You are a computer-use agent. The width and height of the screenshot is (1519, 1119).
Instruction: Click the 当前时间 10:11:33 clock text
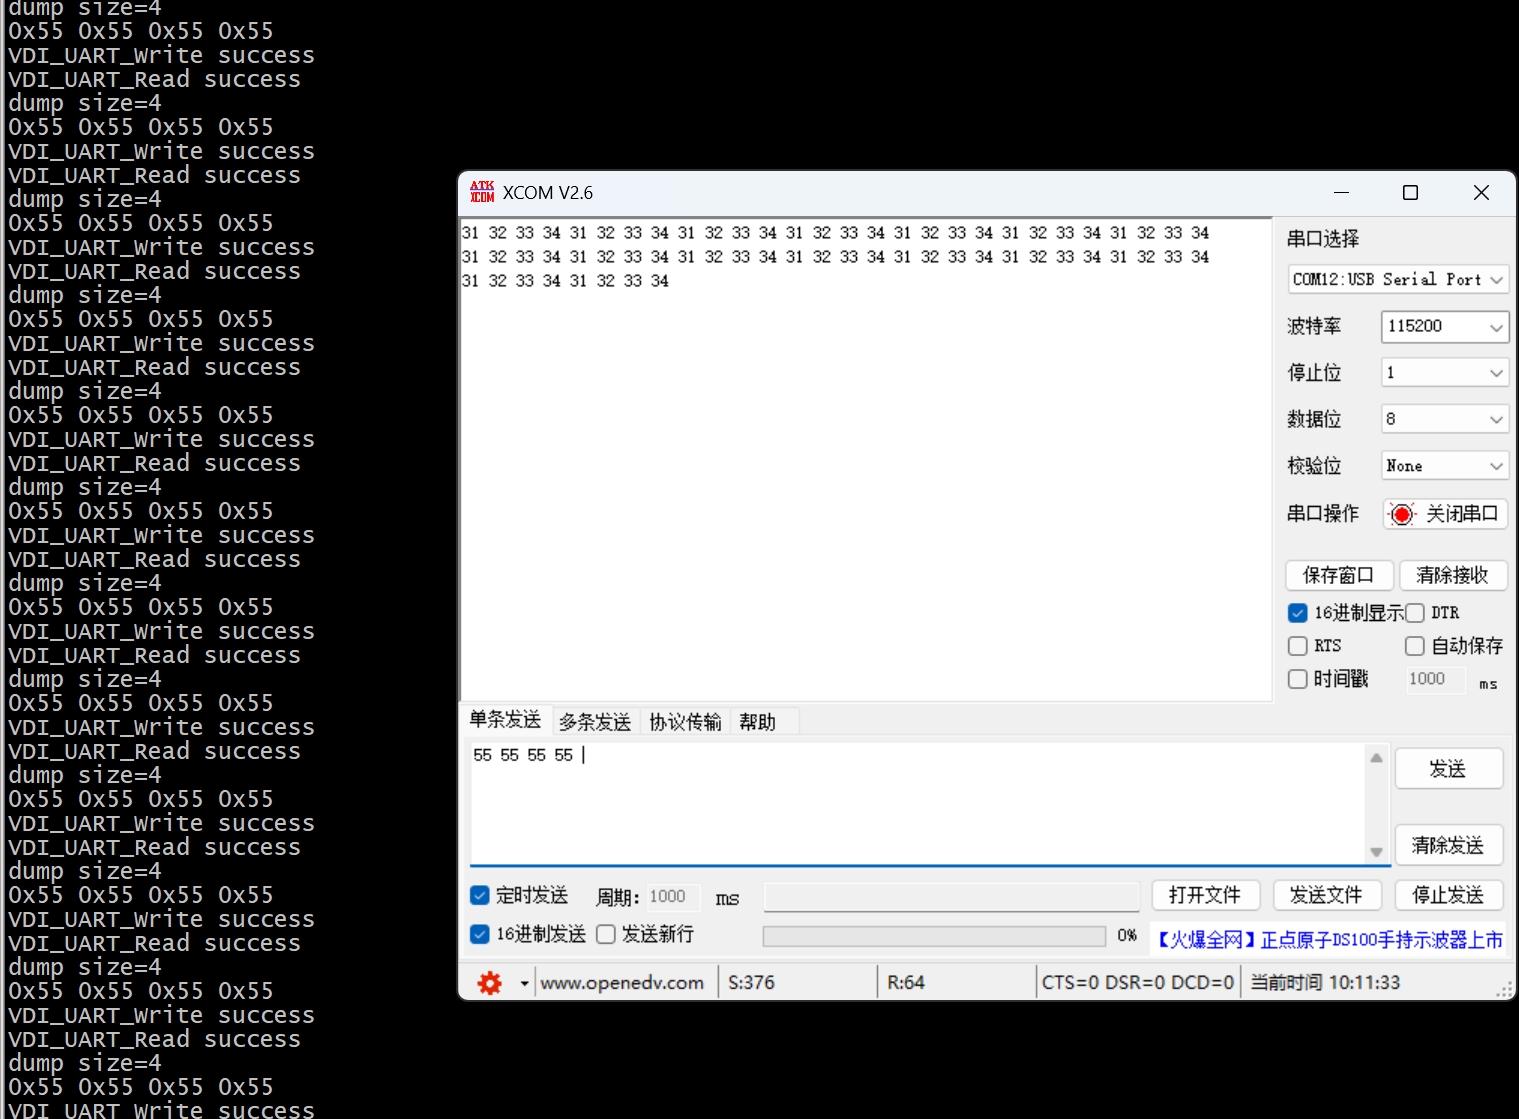coord(1326,983)
